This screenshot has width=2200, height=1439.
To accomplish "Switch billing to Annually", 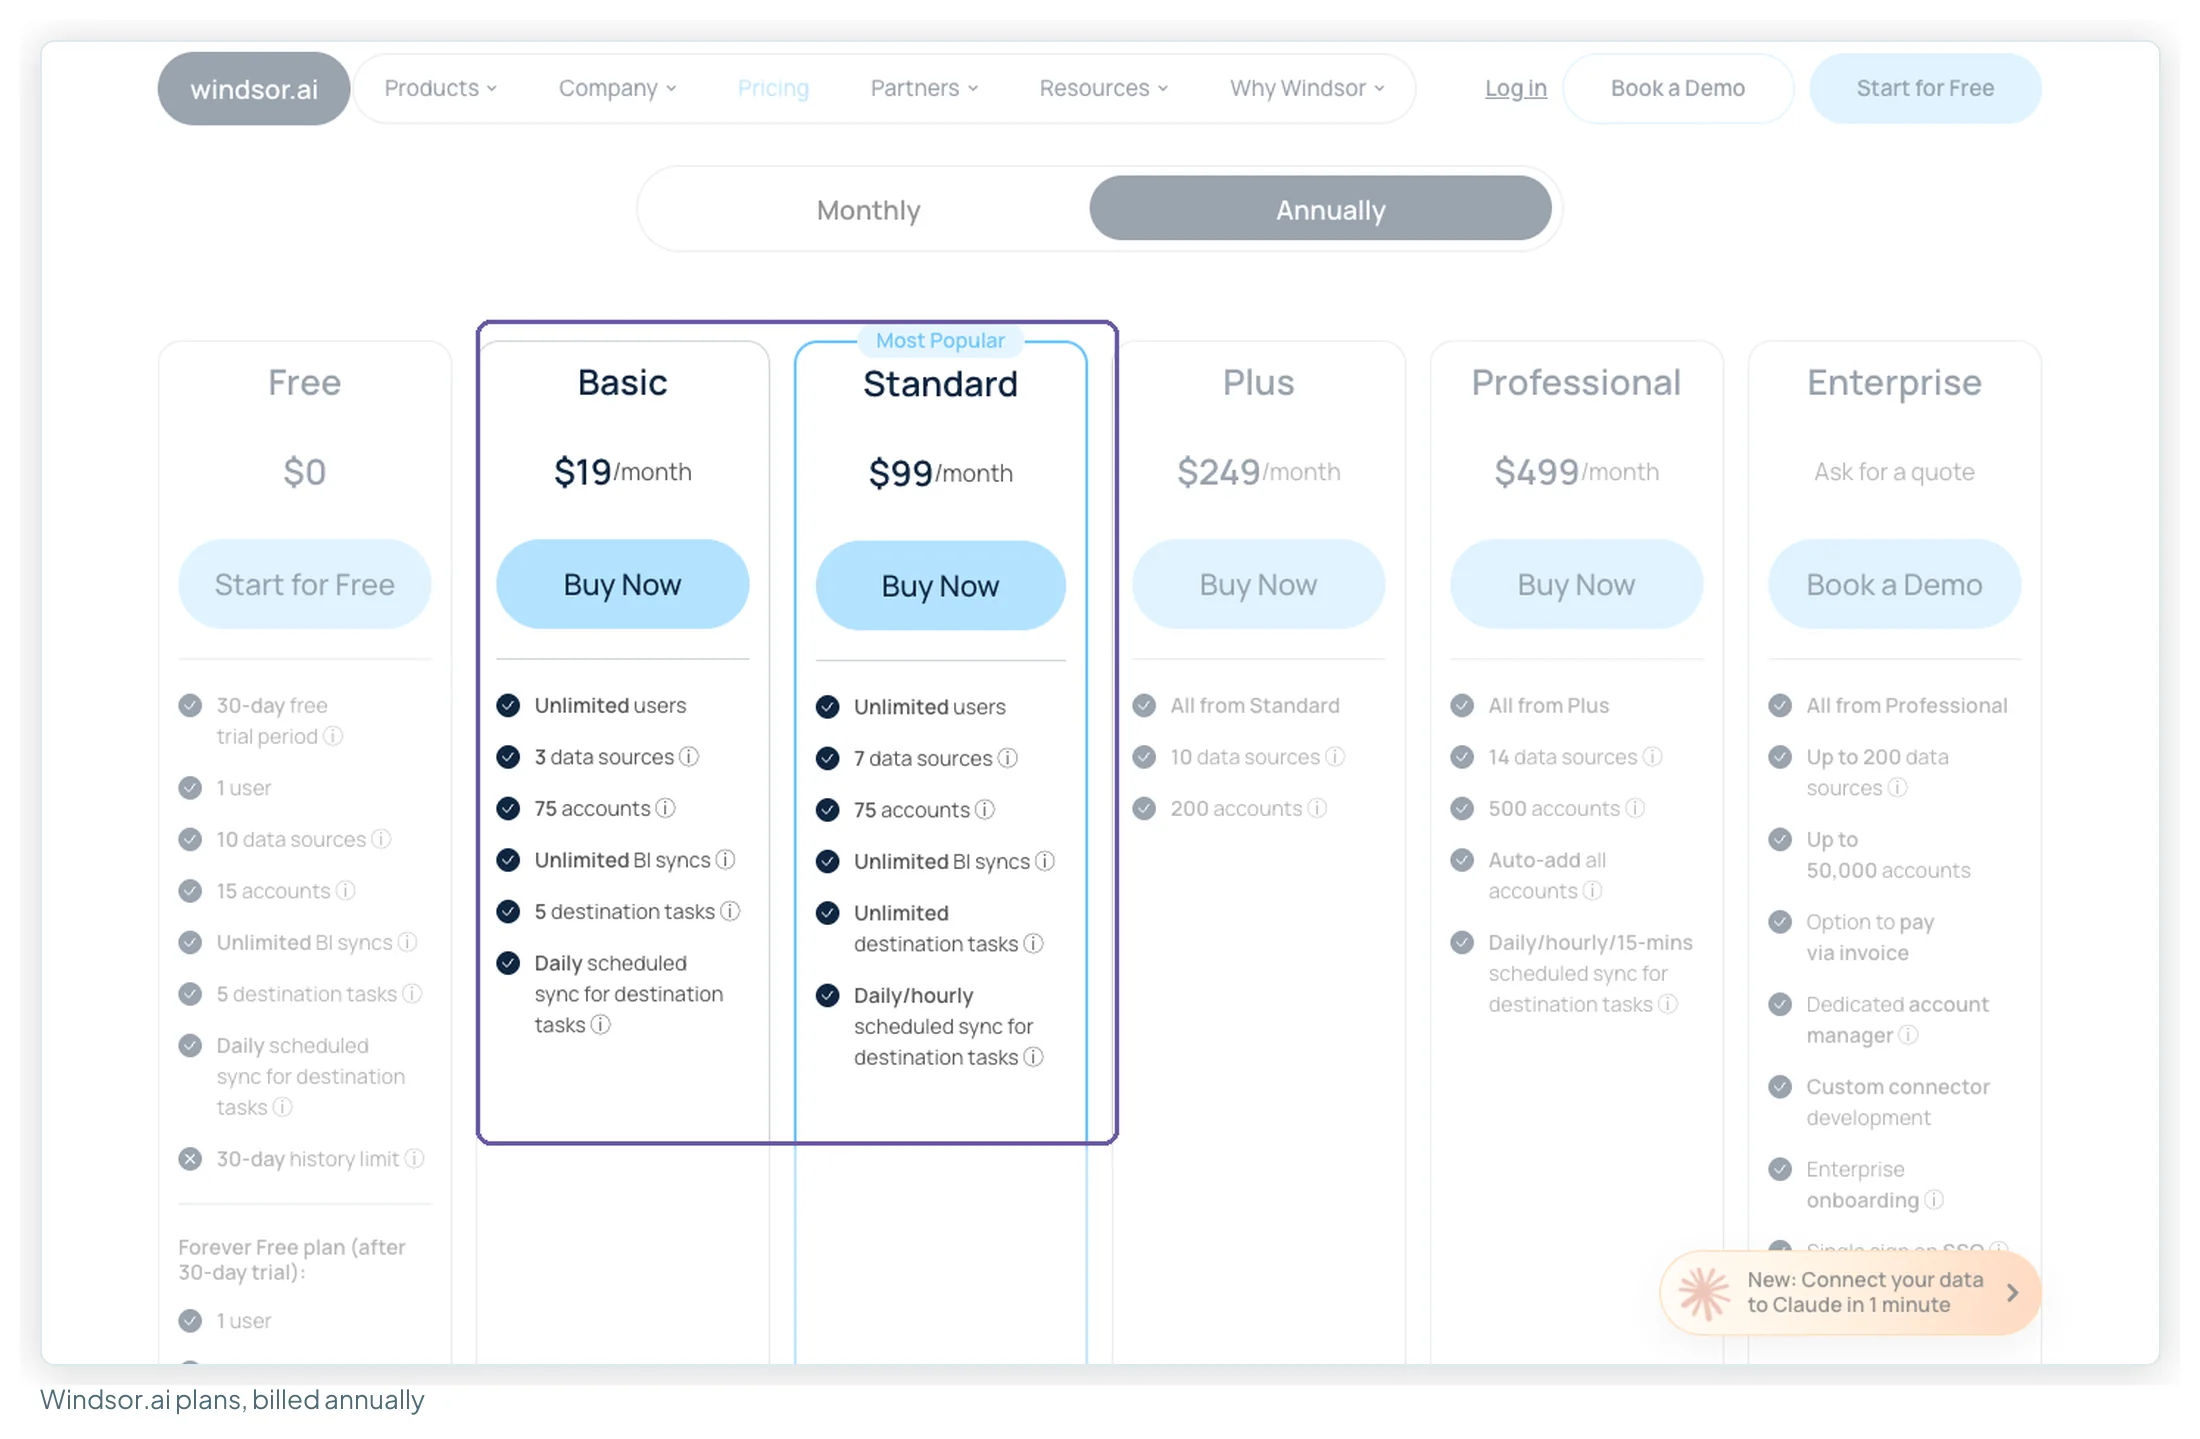I will coord(1321,208).
